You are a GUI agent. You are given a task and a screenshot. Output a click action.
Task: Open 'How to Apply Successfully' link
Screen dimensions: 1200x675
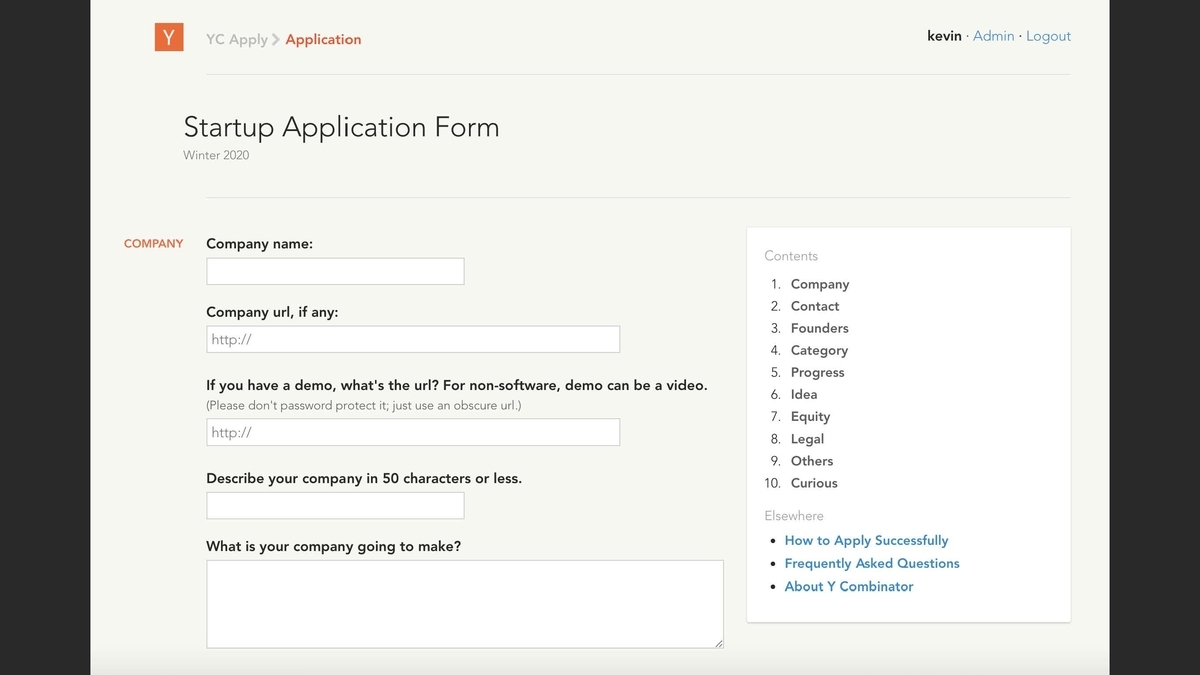click(x=866, y=540)
